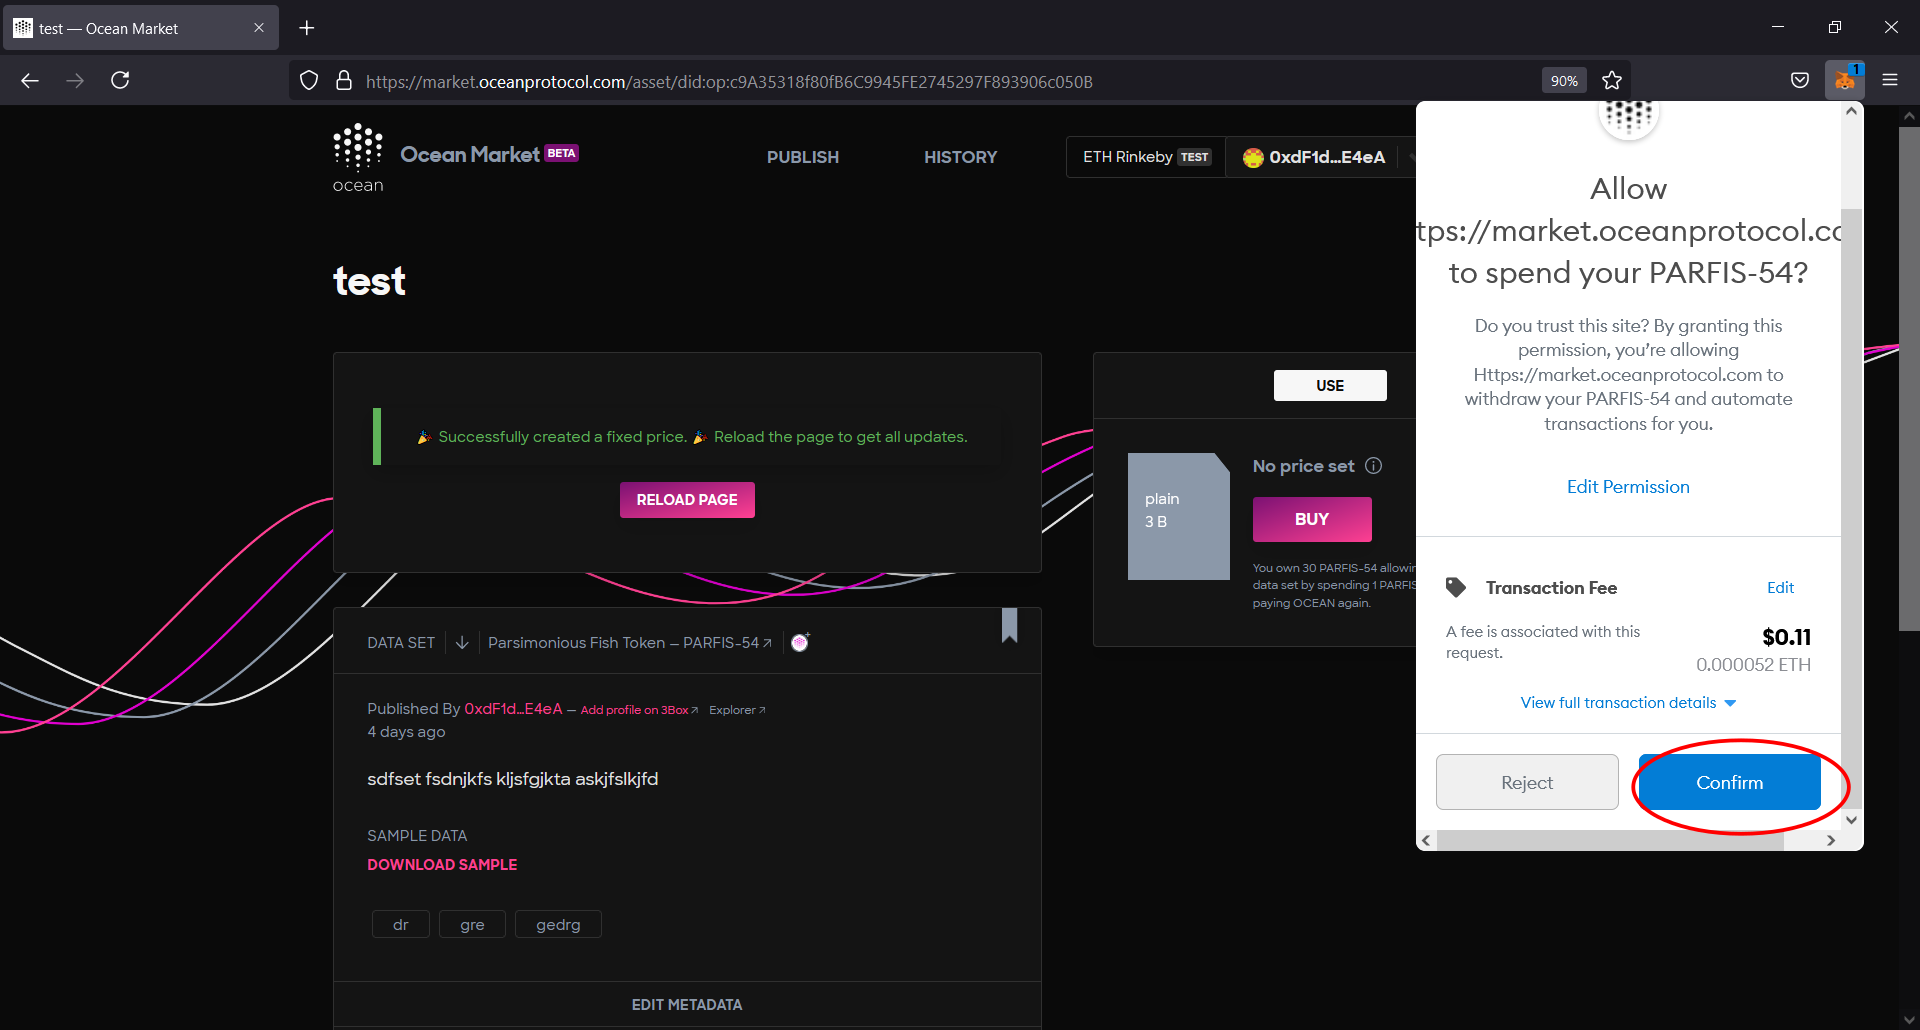Click the EDIT METADATA button
1920x1030 pixels.
687,1005
